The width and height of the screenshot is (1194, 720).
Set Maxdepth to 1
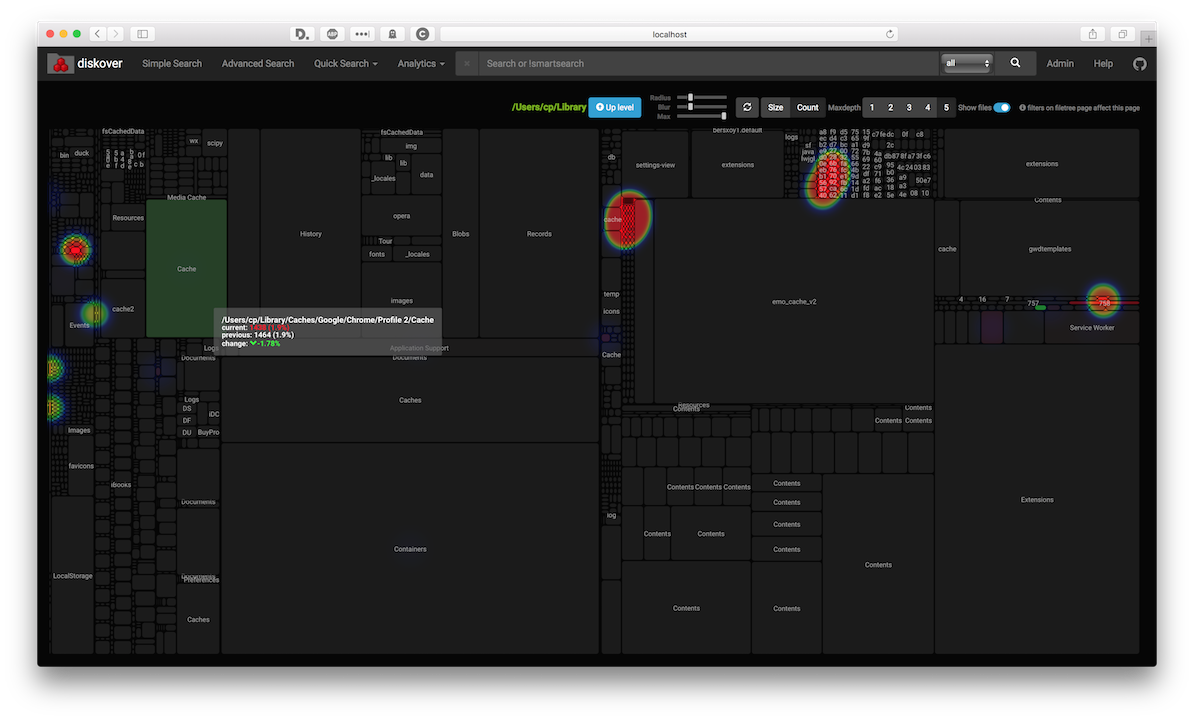tap(872, 107)
